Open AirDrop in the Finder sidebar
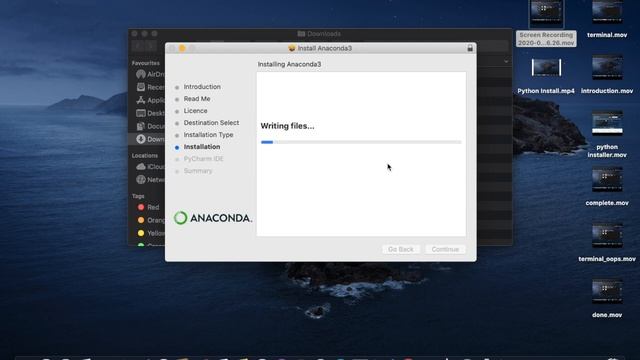 [x=151, y=74]
